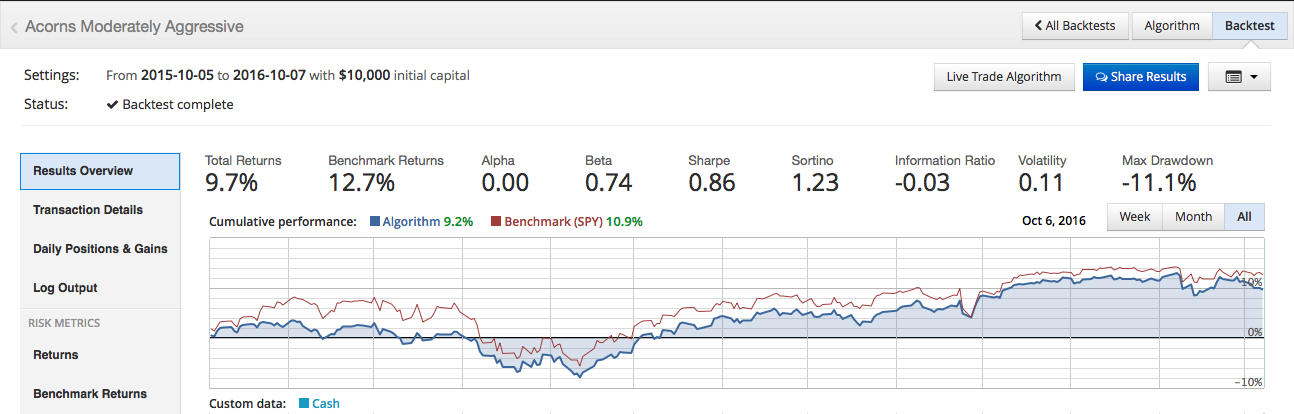Switch to the Algorithm tab
1294x414 pixels.
[1171, 26]
